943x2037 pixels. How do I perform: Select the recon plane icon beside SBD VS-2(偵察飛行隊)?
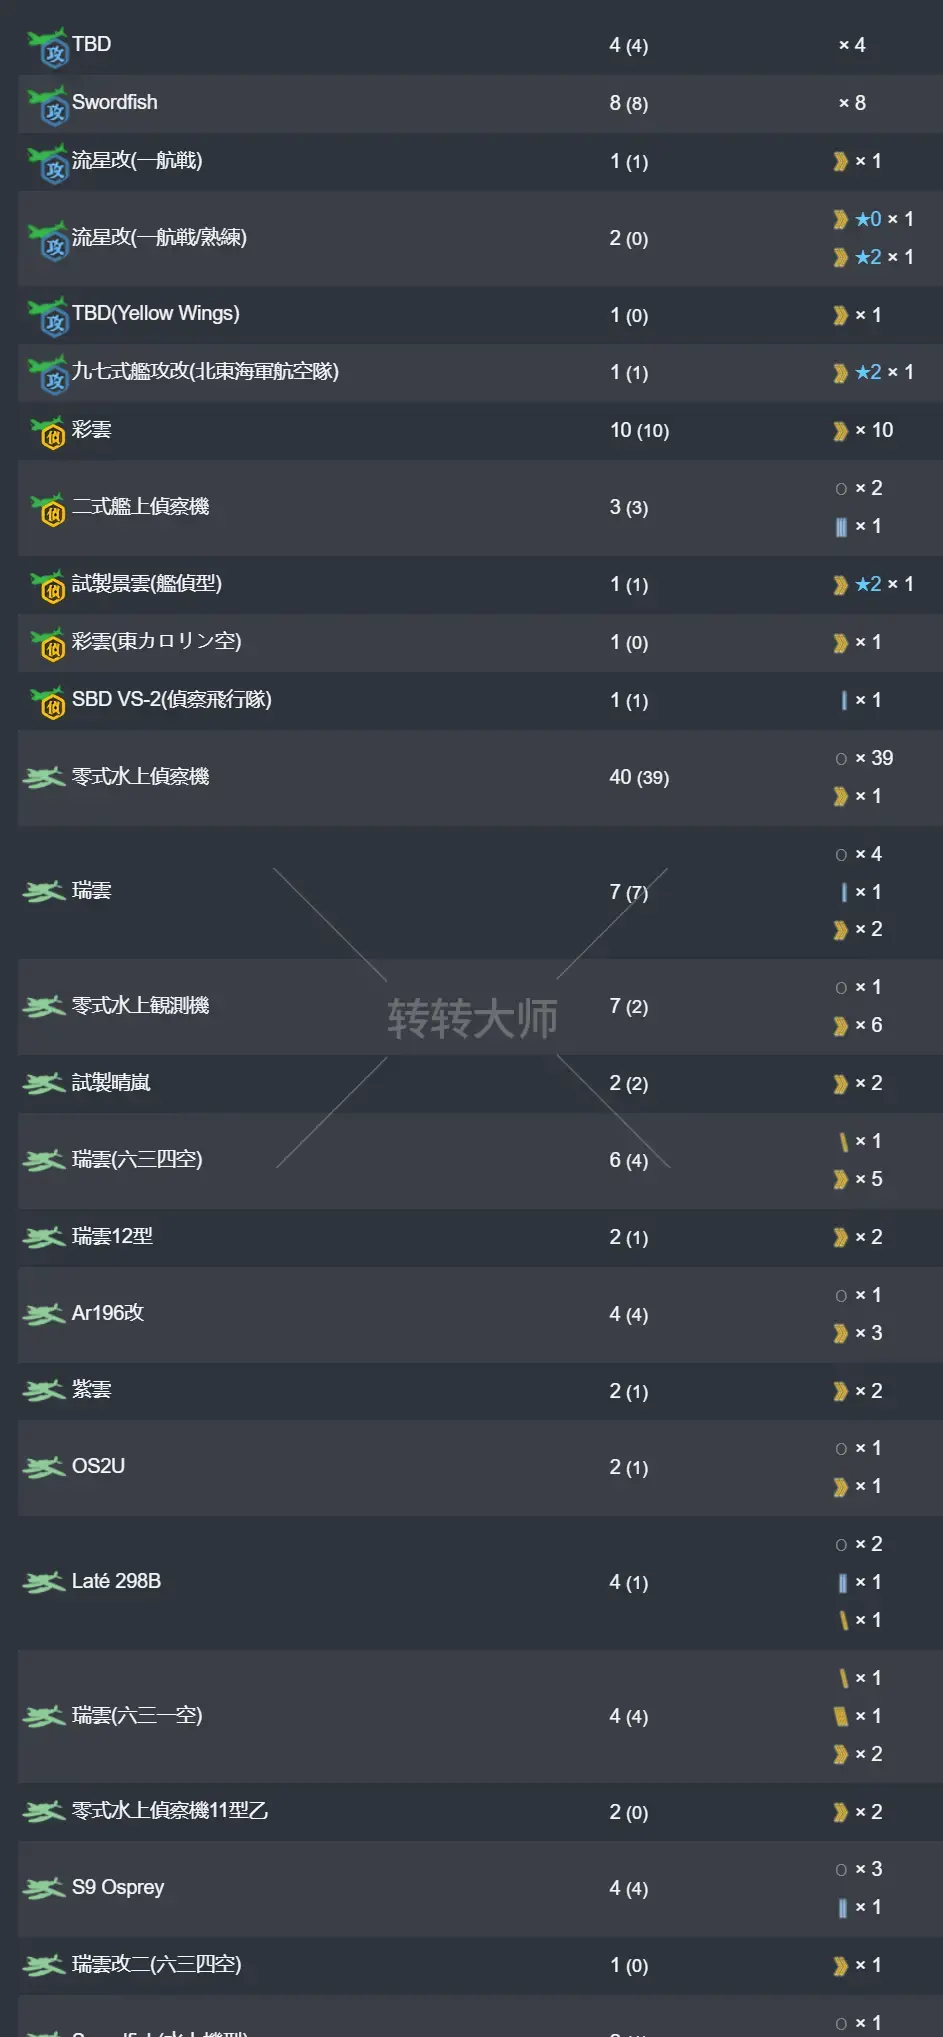point(47,701)
